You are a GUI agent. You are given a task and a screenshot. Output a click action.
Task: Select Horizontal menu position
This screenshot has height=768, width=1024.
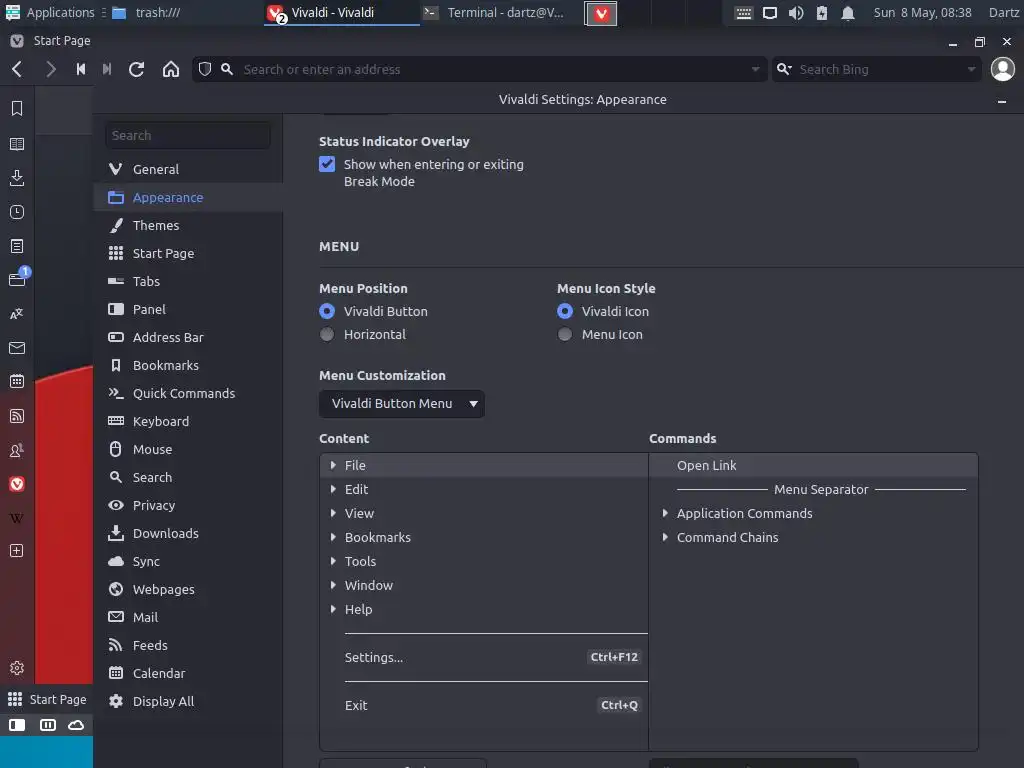[327, 334]
